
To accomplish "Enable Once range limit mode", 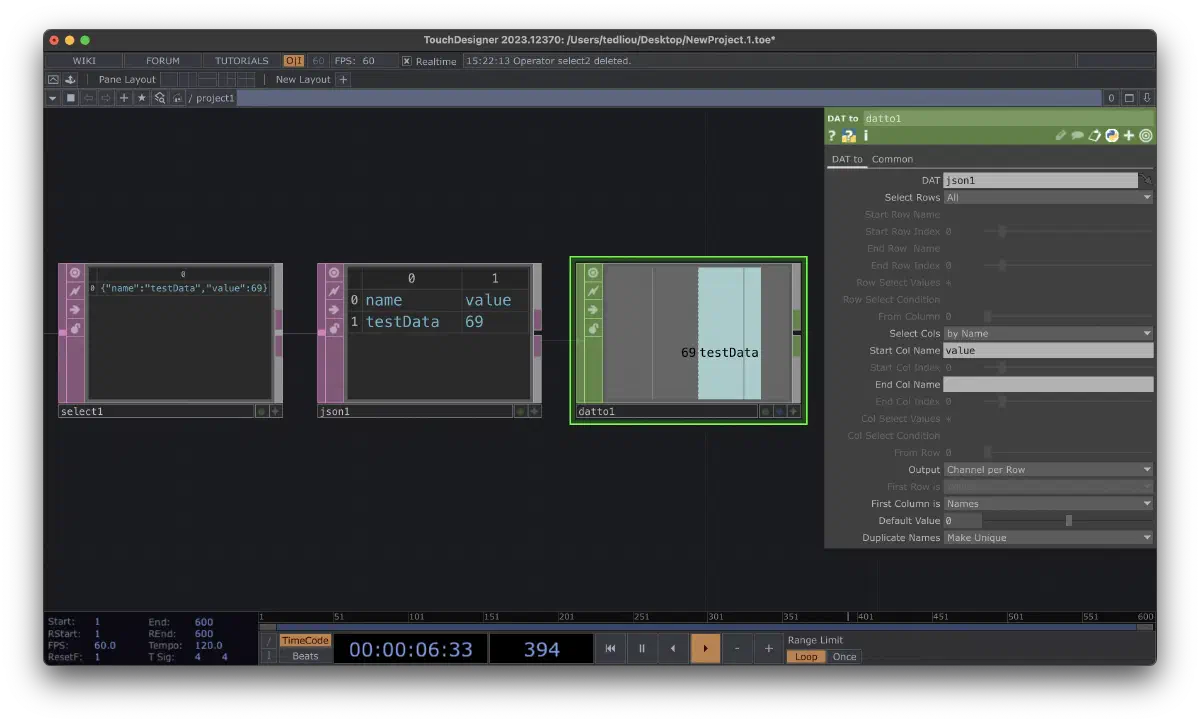I will [844, 657].
